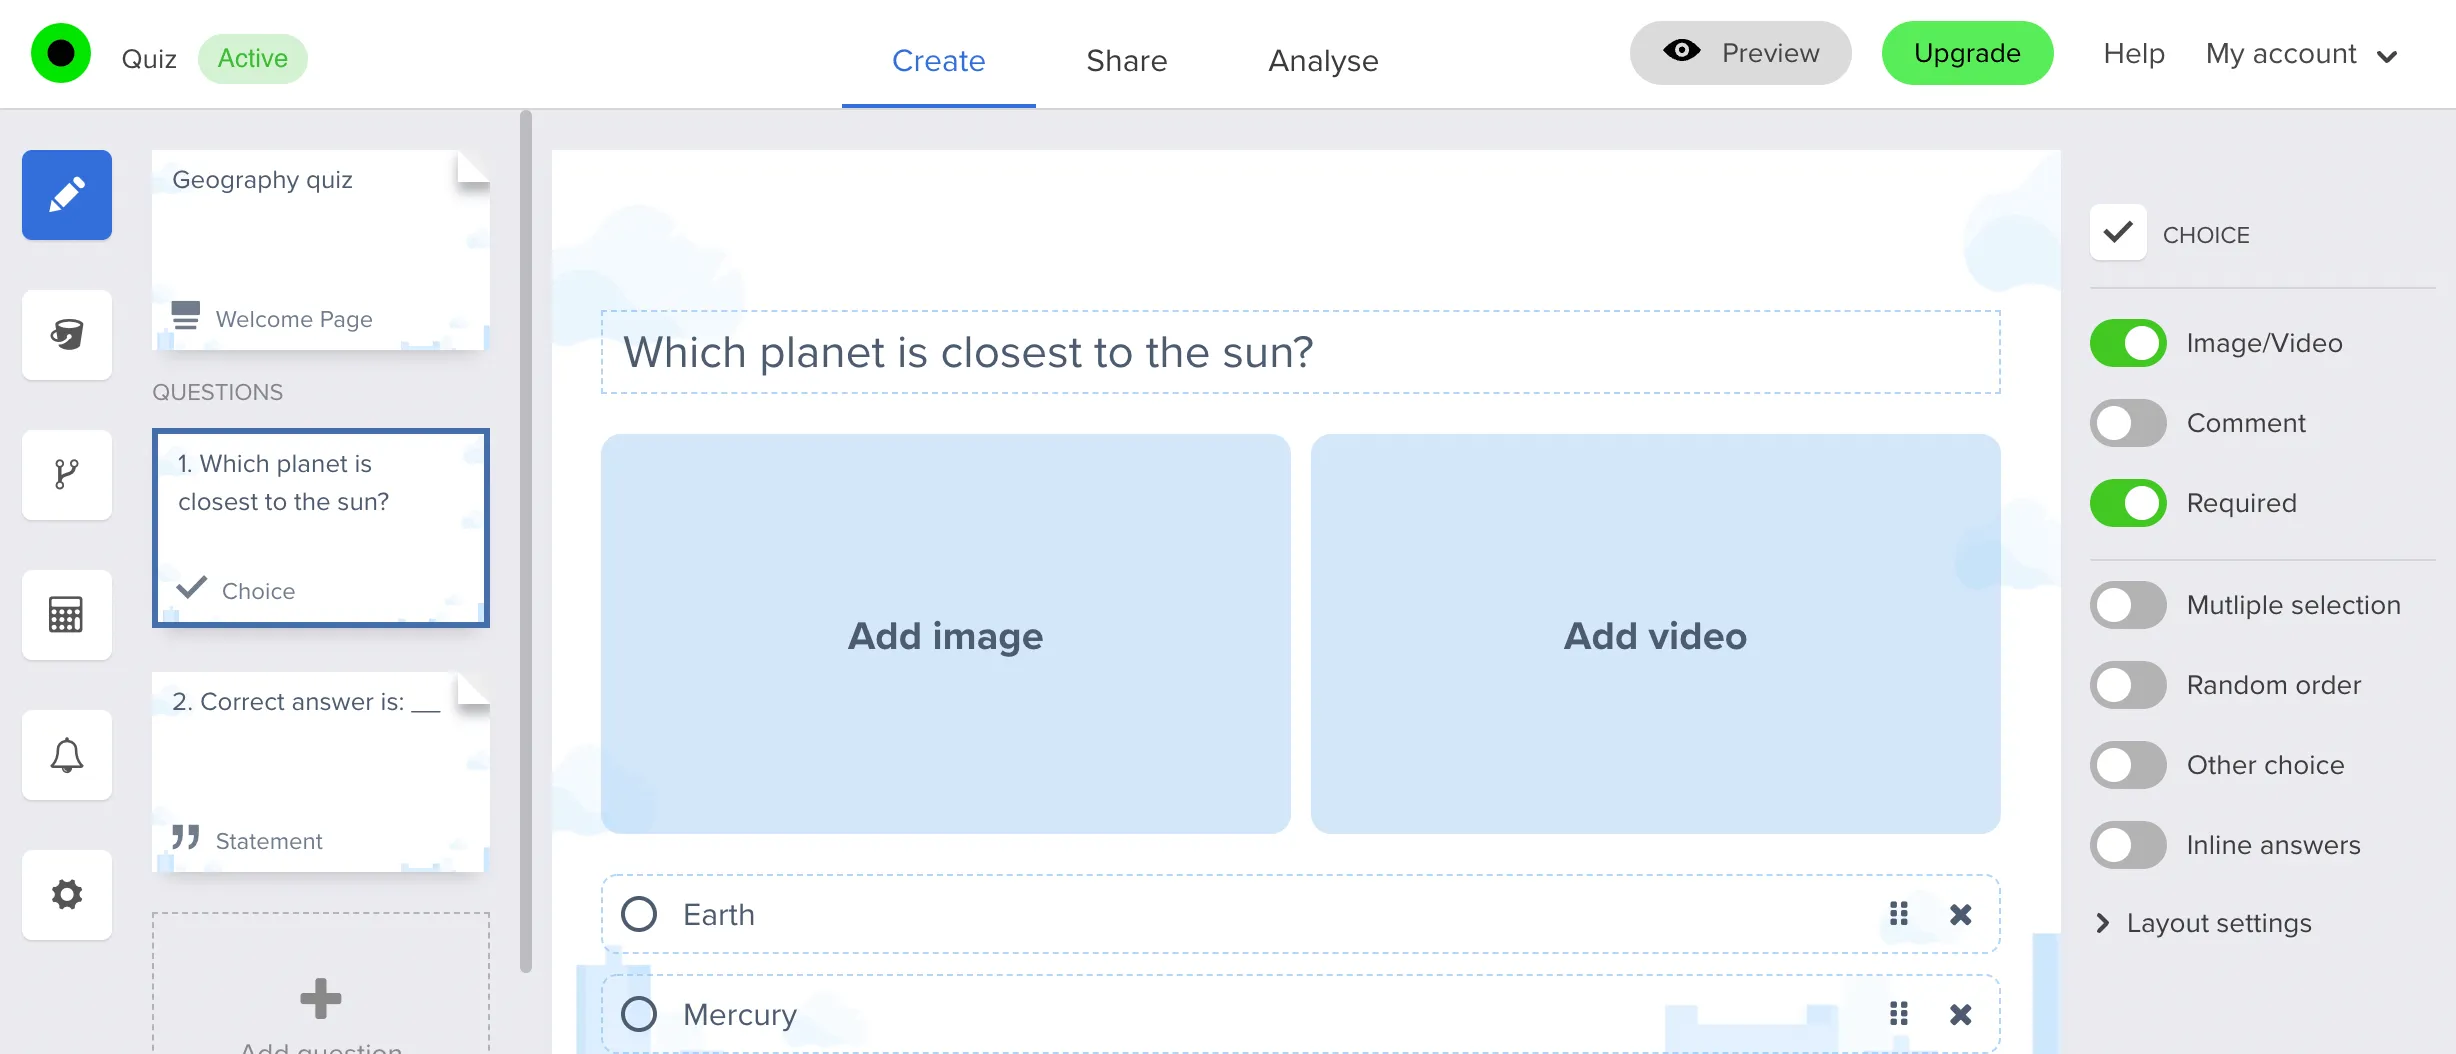Open the gear settings icon in sidebar
2456x1054 pixels.
pos(67,895)
